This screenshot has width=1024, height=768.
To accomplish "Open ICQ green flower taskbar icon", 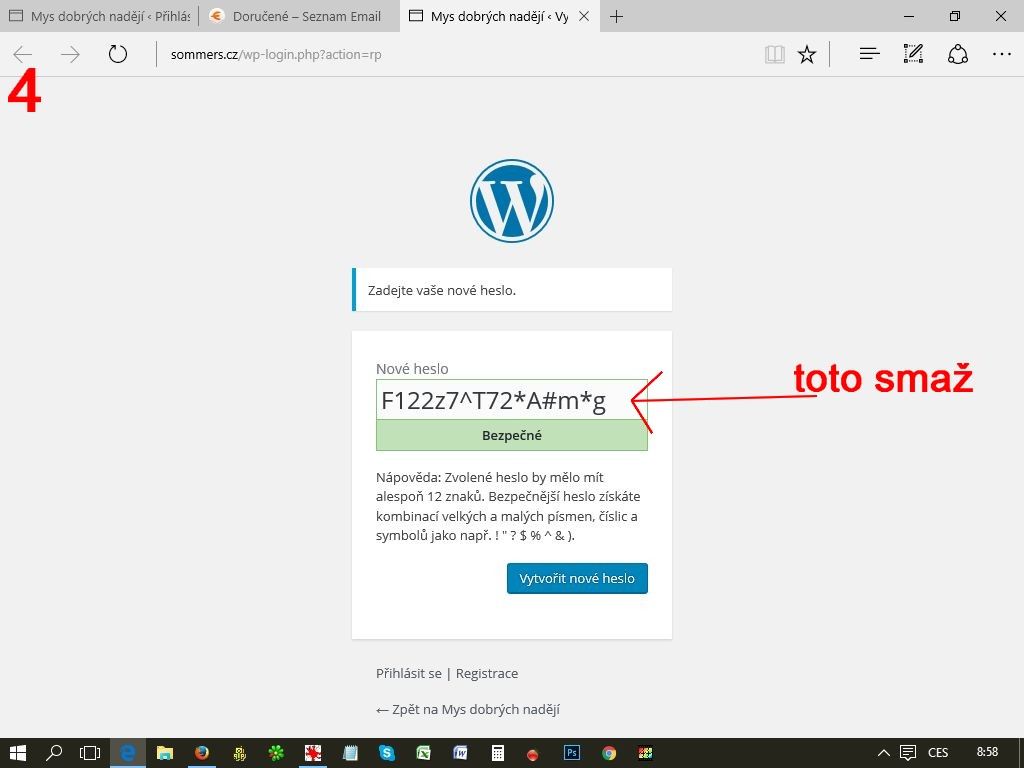I will click(276, 753).
